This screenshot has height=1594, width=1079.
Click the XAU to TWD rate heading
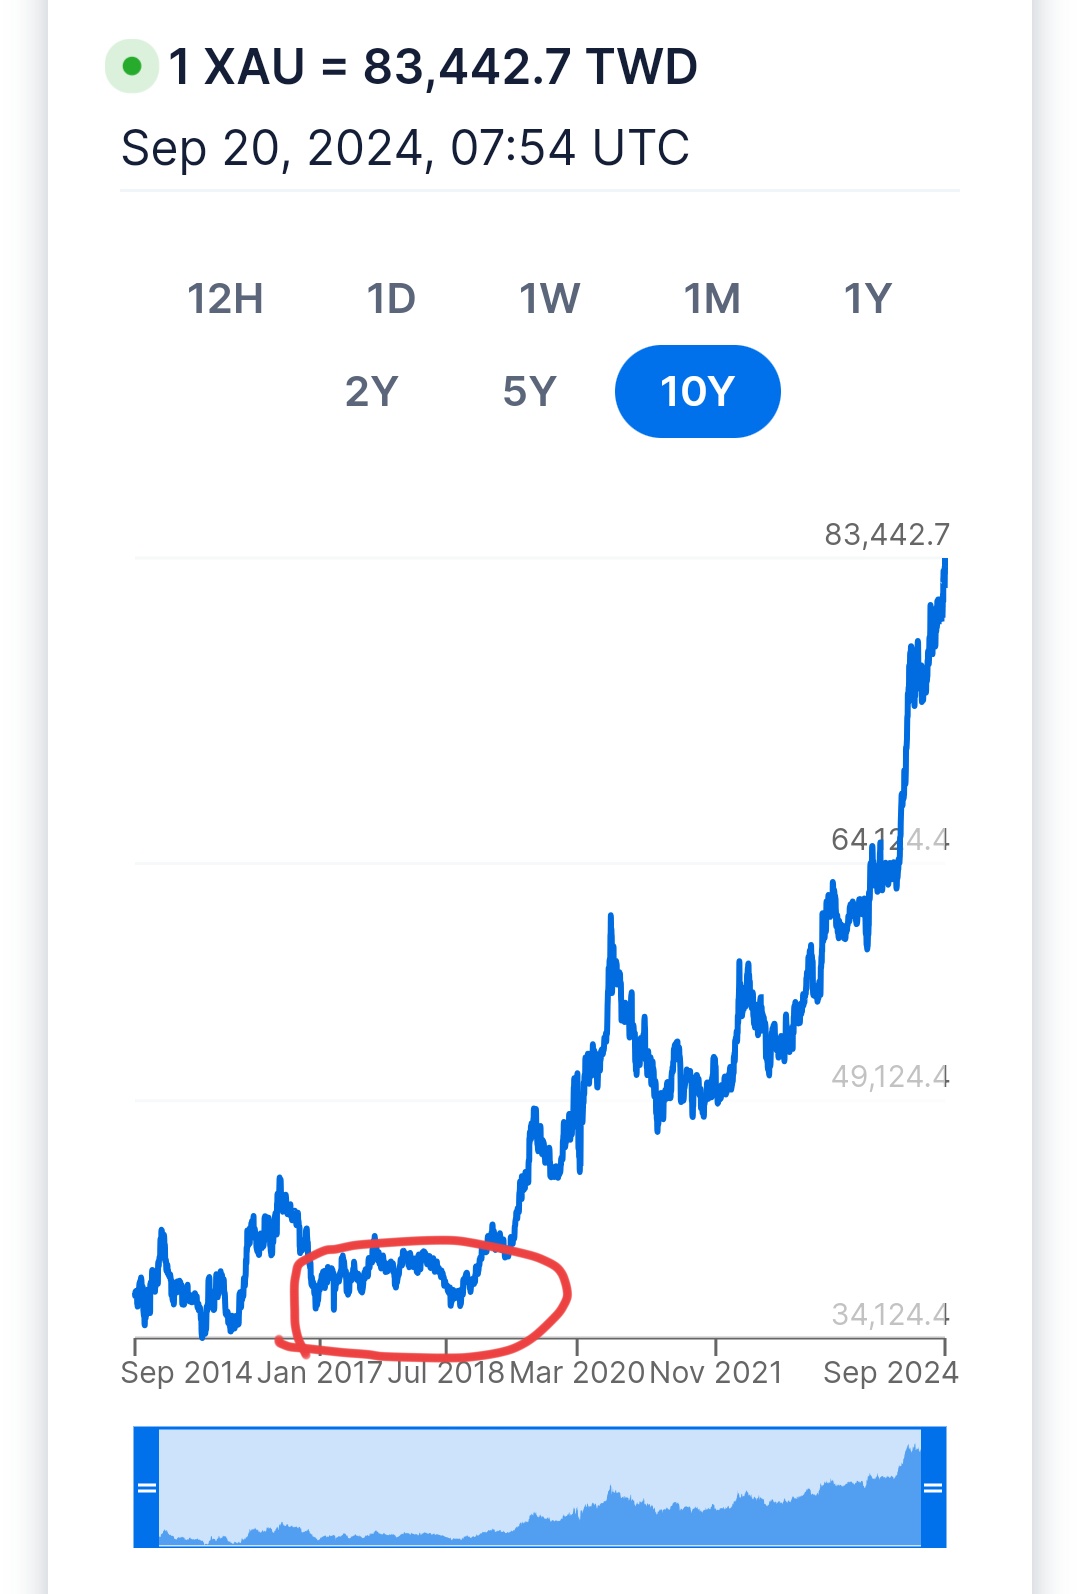pyautogui.click(x=432, y=67)
